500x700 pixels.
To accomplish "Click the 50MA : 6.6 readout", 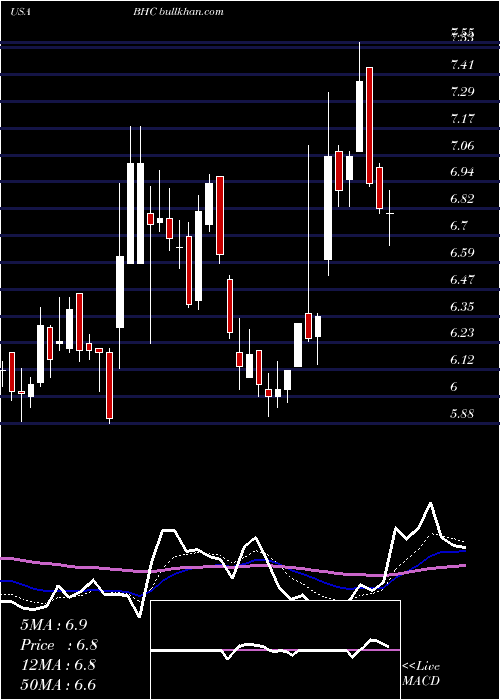I will [58, 685].
